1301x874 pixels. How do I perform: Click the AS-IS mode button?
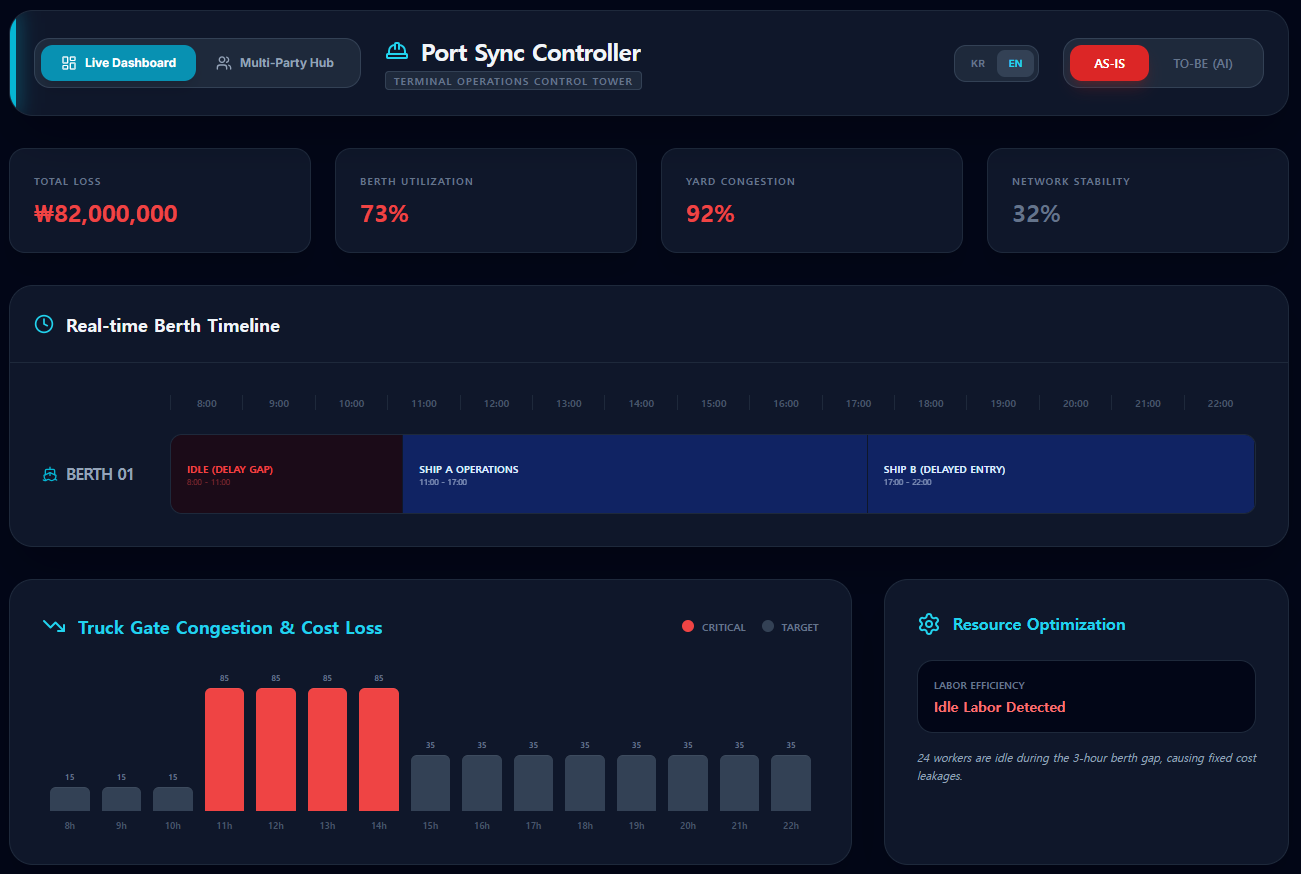tap(1109, 62)
